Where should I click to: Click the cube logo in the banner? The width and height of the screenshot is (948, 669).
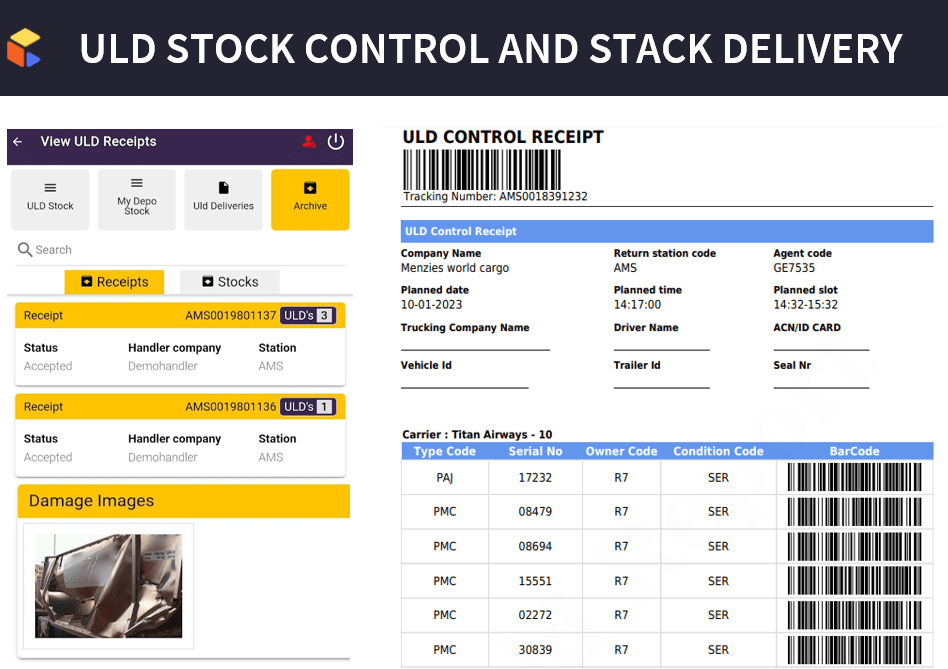click(x=24, y=48)
